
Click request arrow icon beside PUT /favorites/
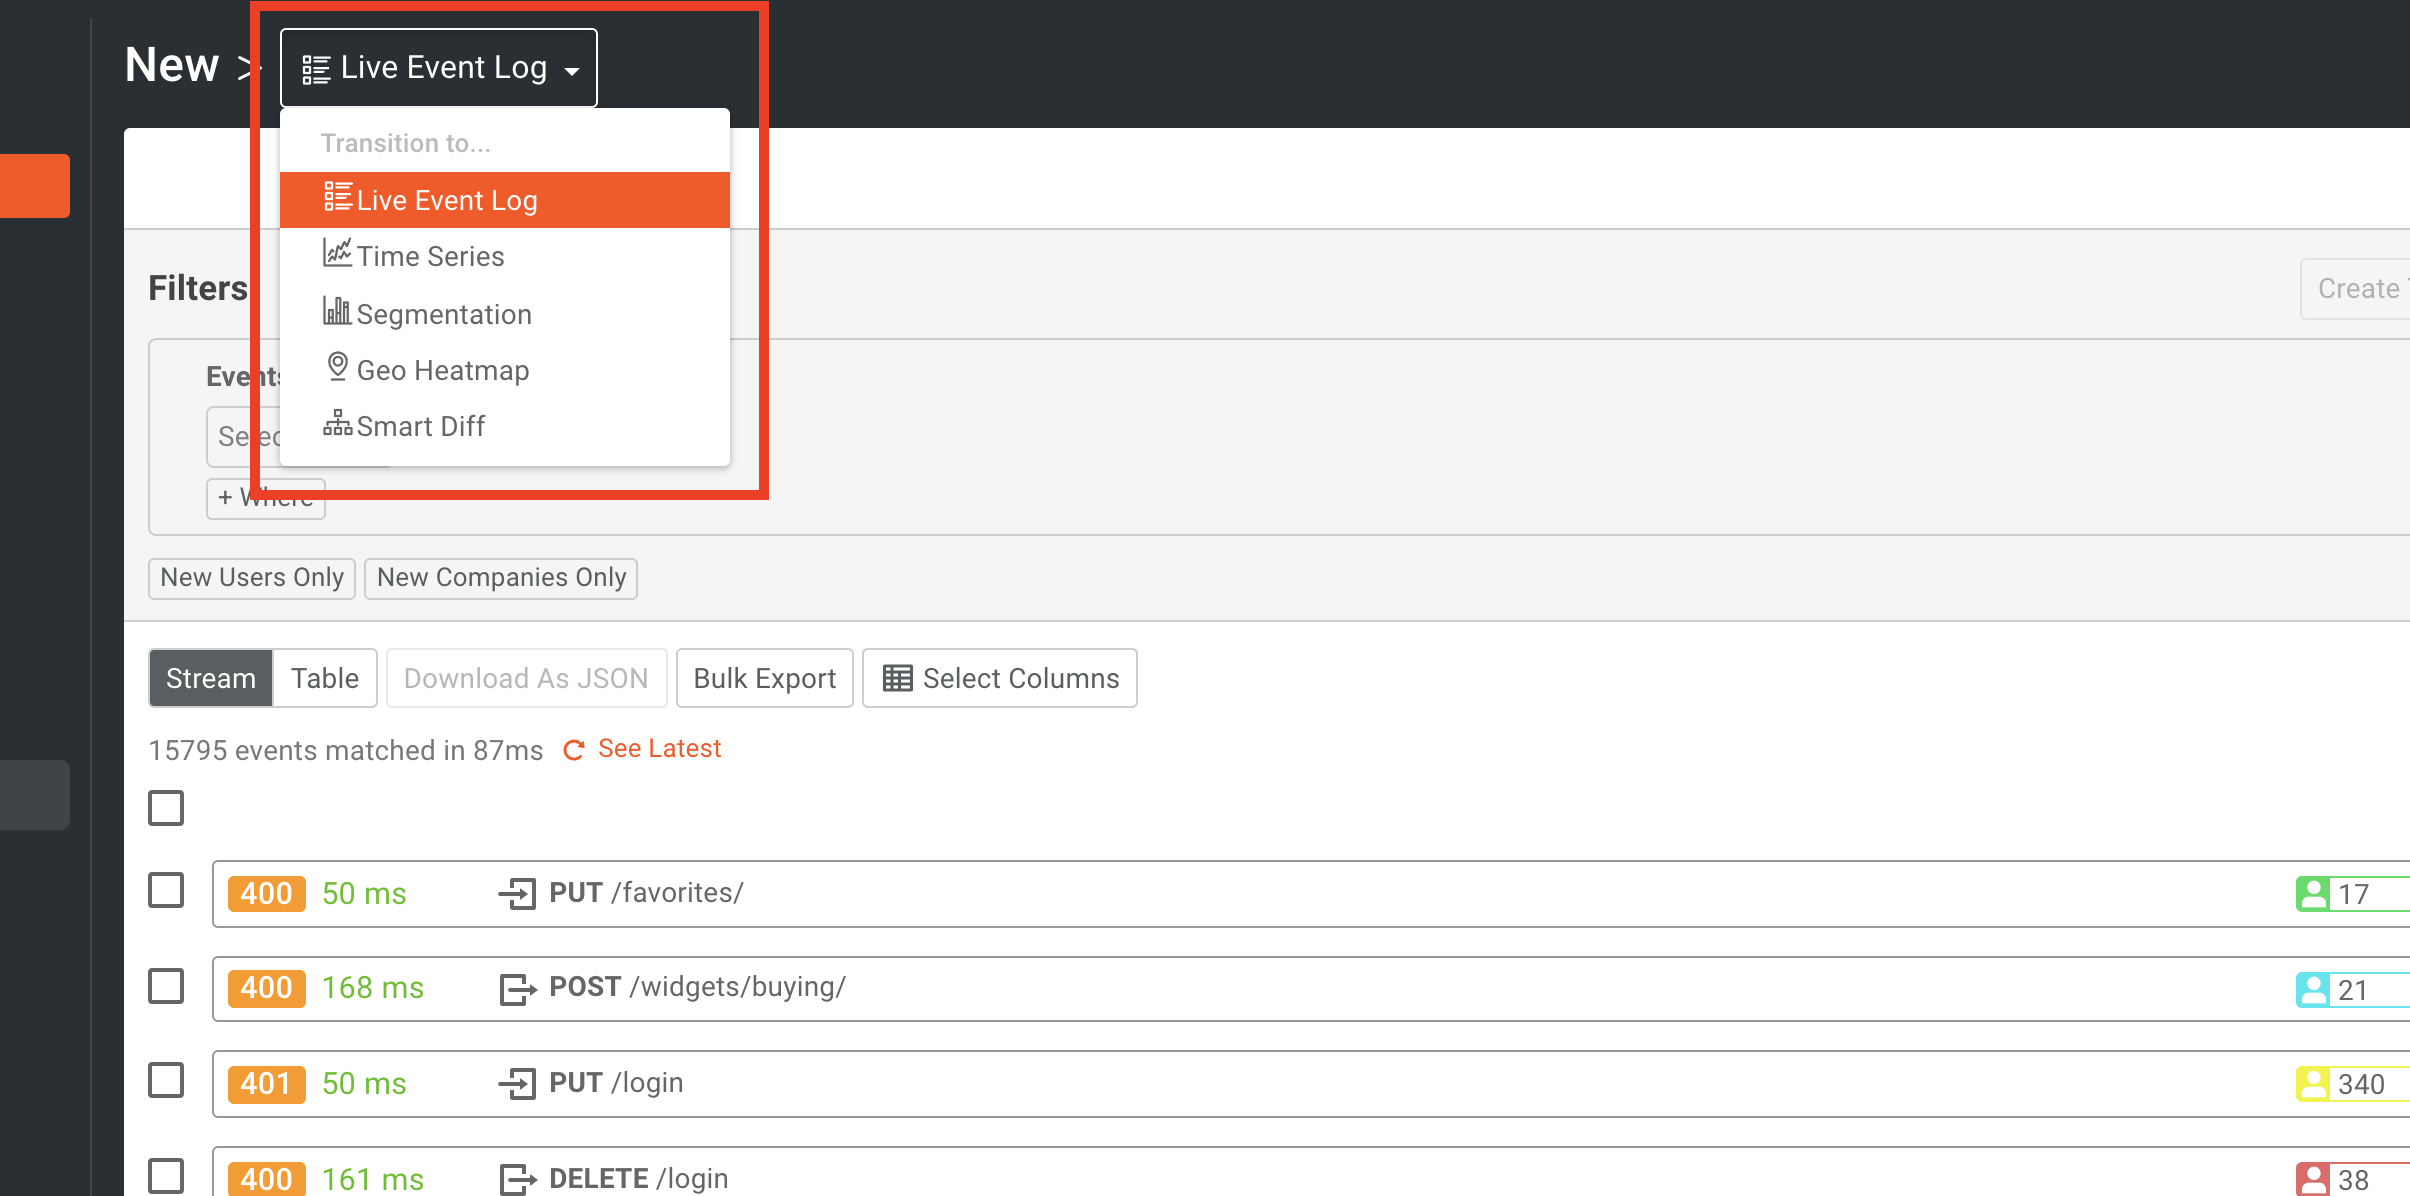517,893
